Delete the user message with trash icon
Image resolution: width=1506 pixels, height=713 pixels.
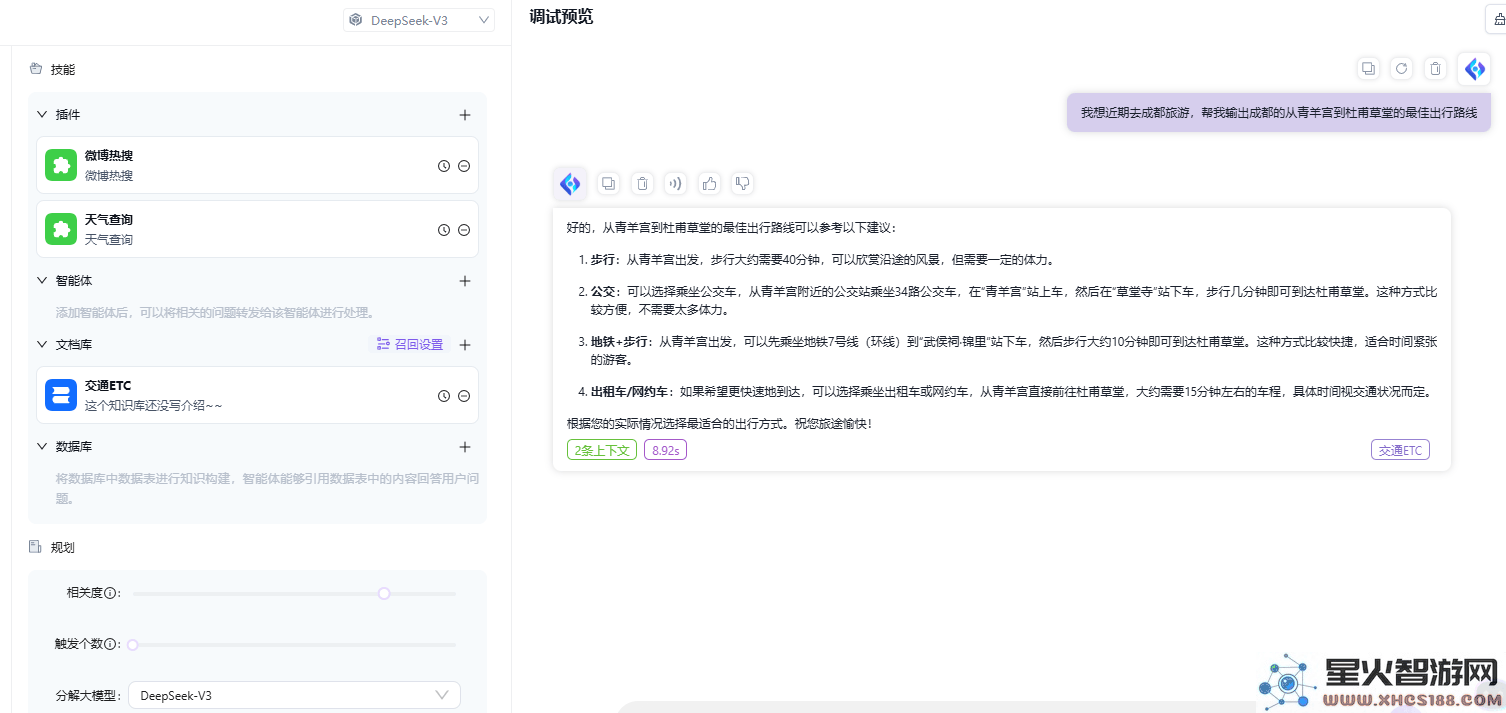1436,69
